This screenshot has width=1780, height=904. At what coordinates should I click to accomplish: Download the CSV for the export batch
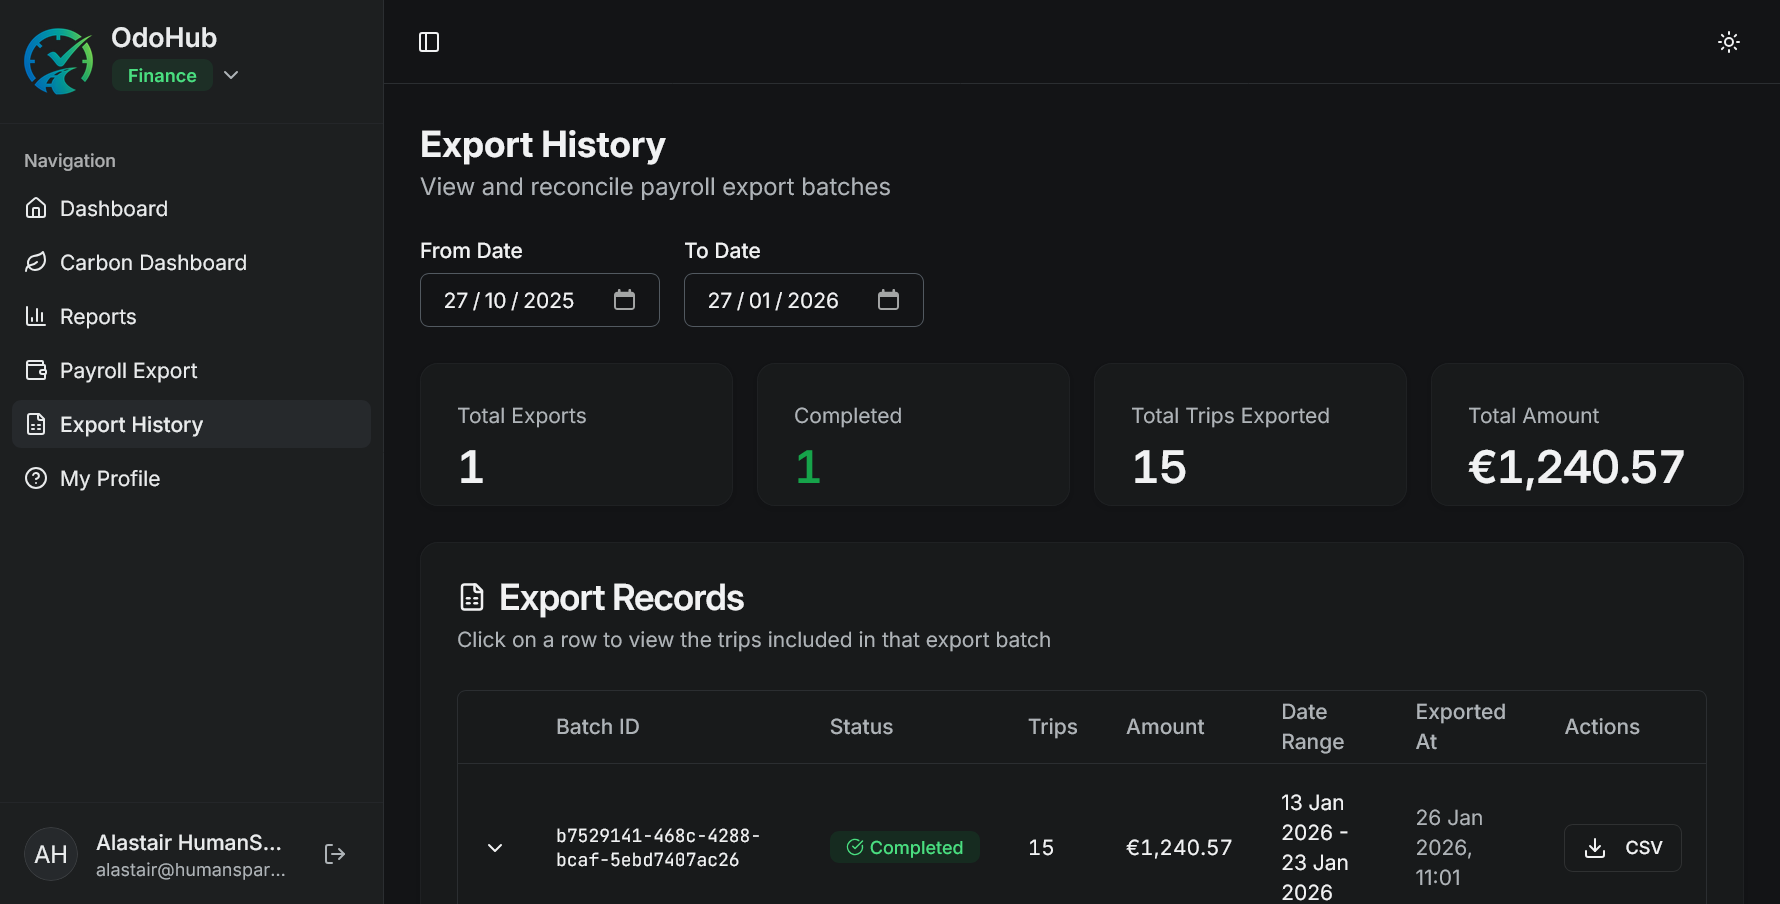tap(1622, 847)
